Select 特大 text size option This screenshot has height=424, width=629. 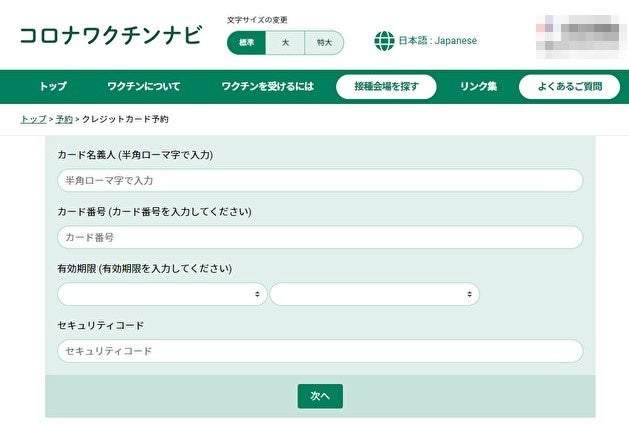tap(324, 42)
